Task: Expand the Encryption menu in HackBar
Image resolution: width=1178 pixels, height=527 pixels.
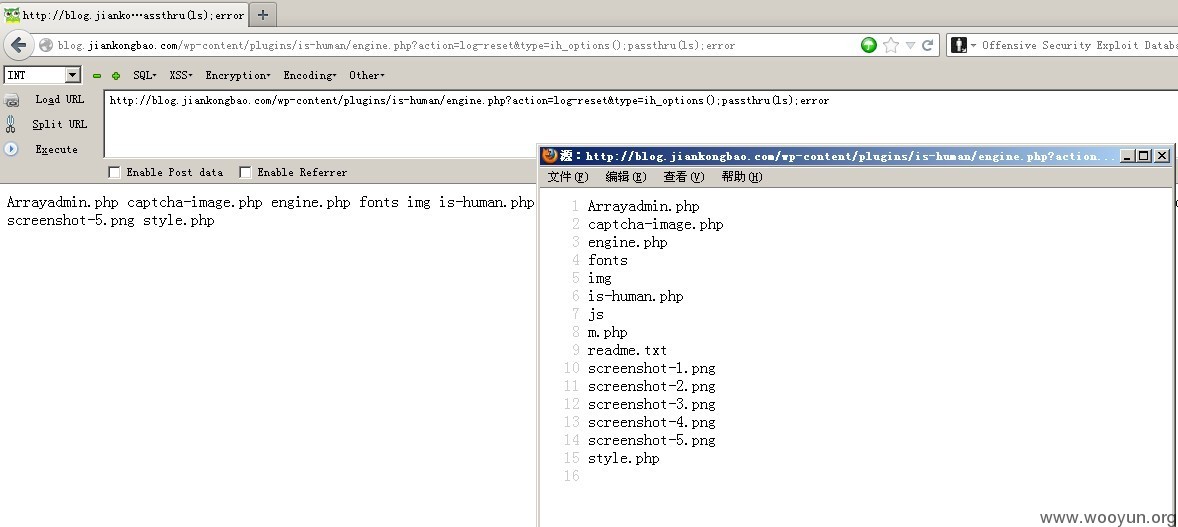Action: (x=238, y=75)
